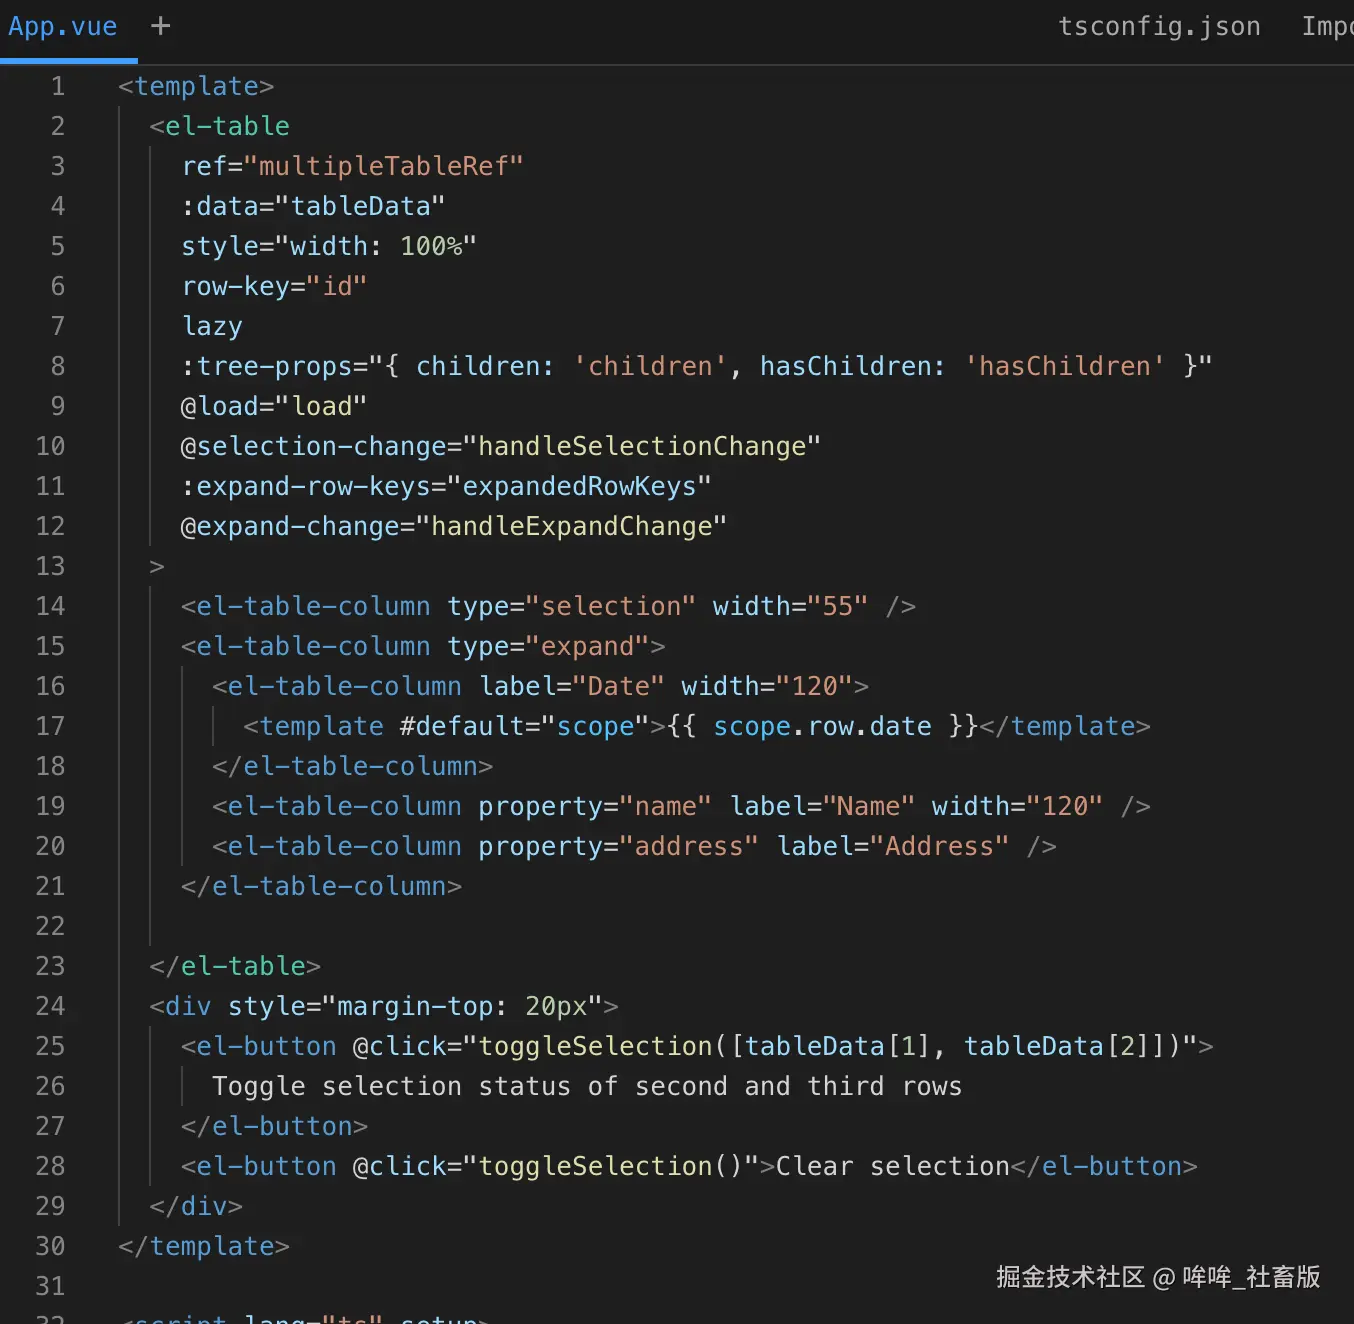Viewport: 1354px width, 1324px height.
Task: Click line number 30 in the gutter
Action: pos(51,1246)
